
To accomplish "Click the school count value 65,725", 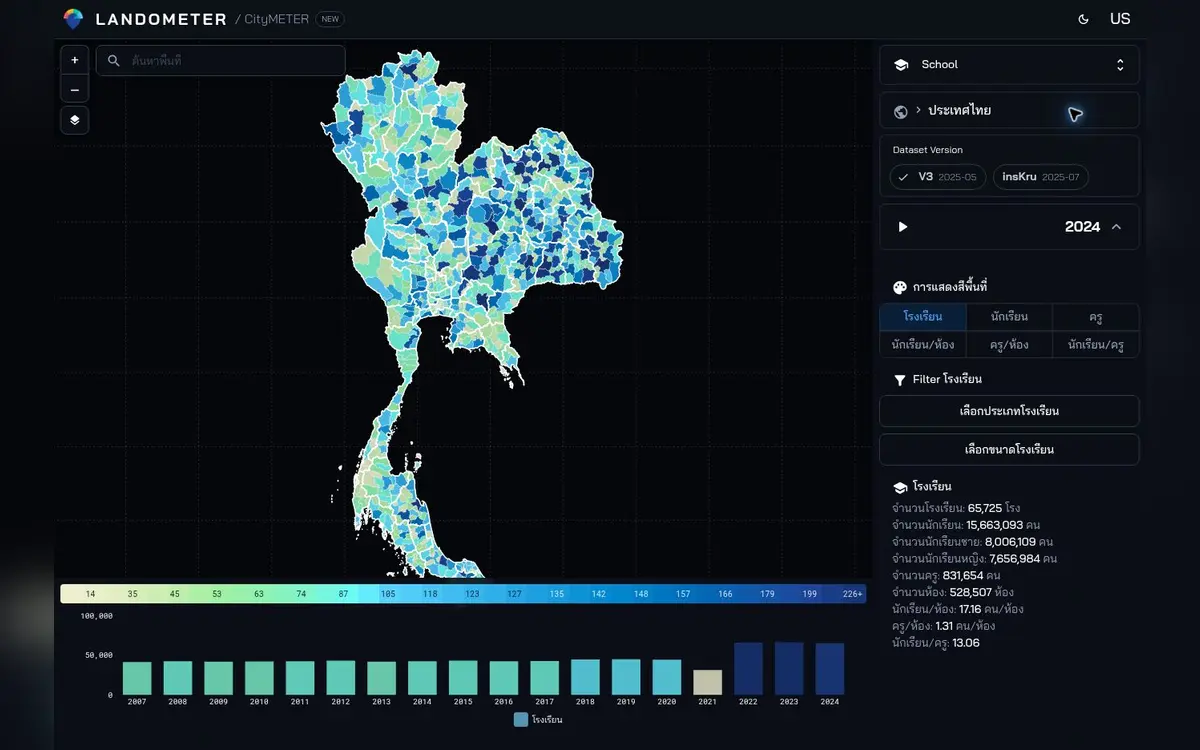I will pyautogui.click(x=985, y=508).
